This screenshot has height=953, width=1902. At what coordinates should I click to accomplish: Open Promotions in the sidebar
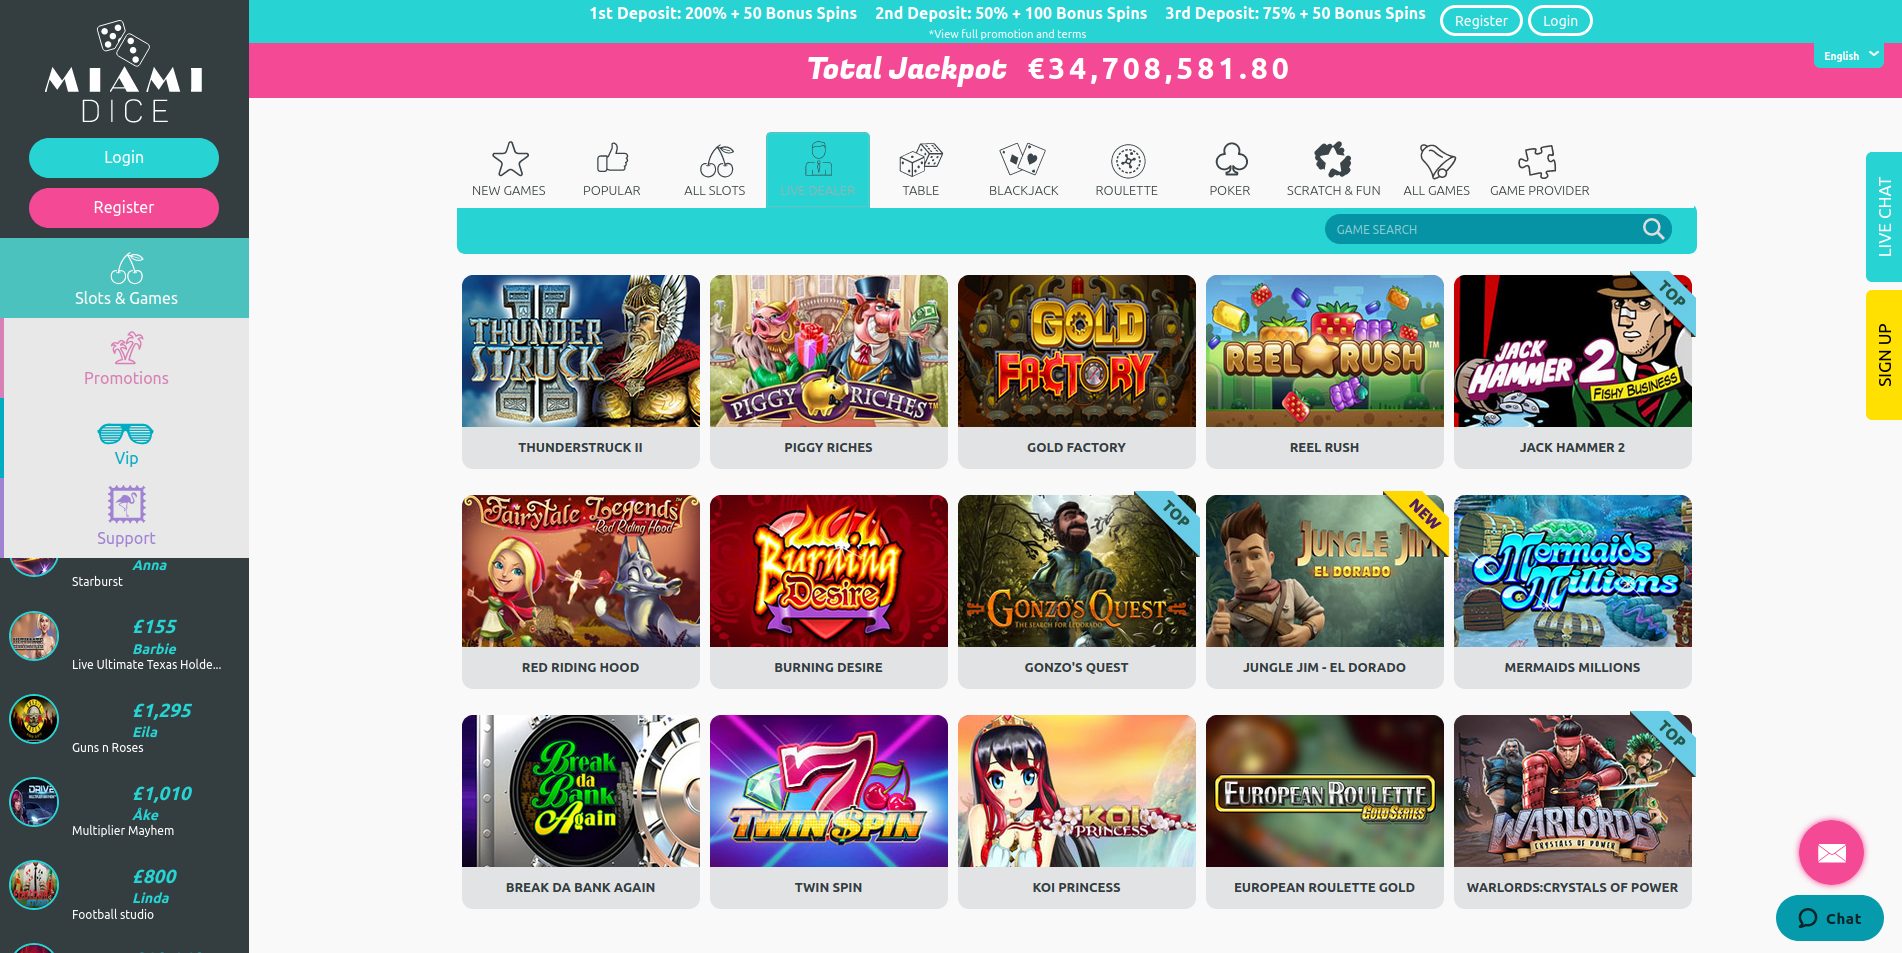[x=126, y=359]
